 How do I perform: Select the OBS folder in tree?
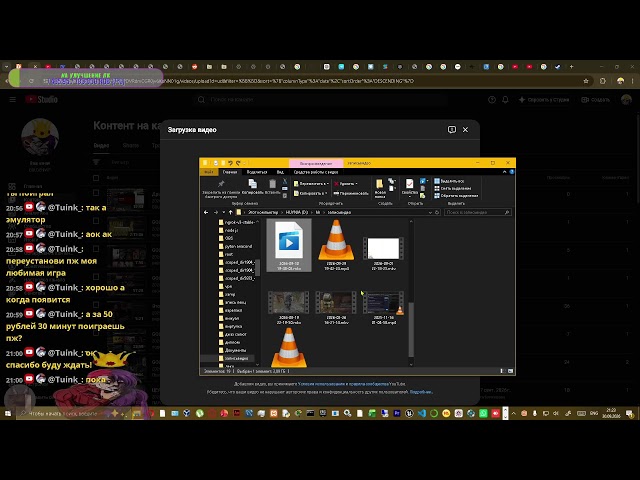click(226, 238)
